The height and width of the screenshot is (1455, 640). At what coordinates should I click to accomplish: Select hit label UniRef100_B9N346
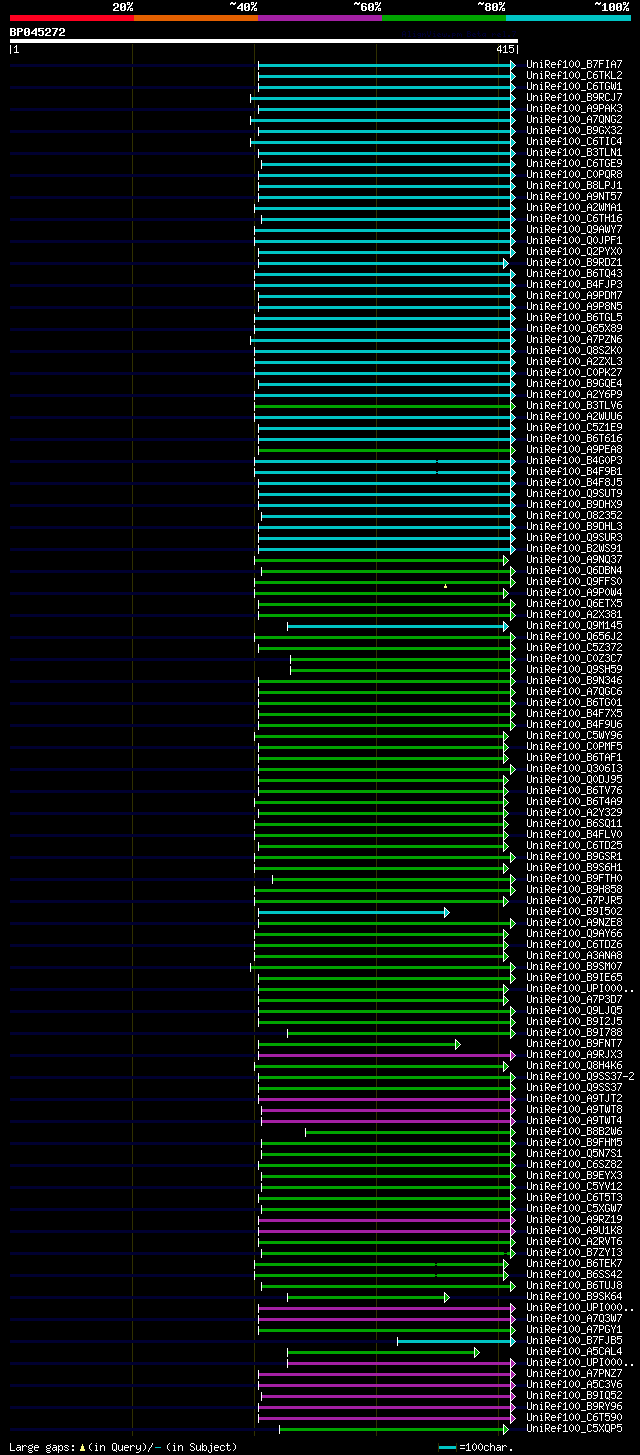click(573, 680)
